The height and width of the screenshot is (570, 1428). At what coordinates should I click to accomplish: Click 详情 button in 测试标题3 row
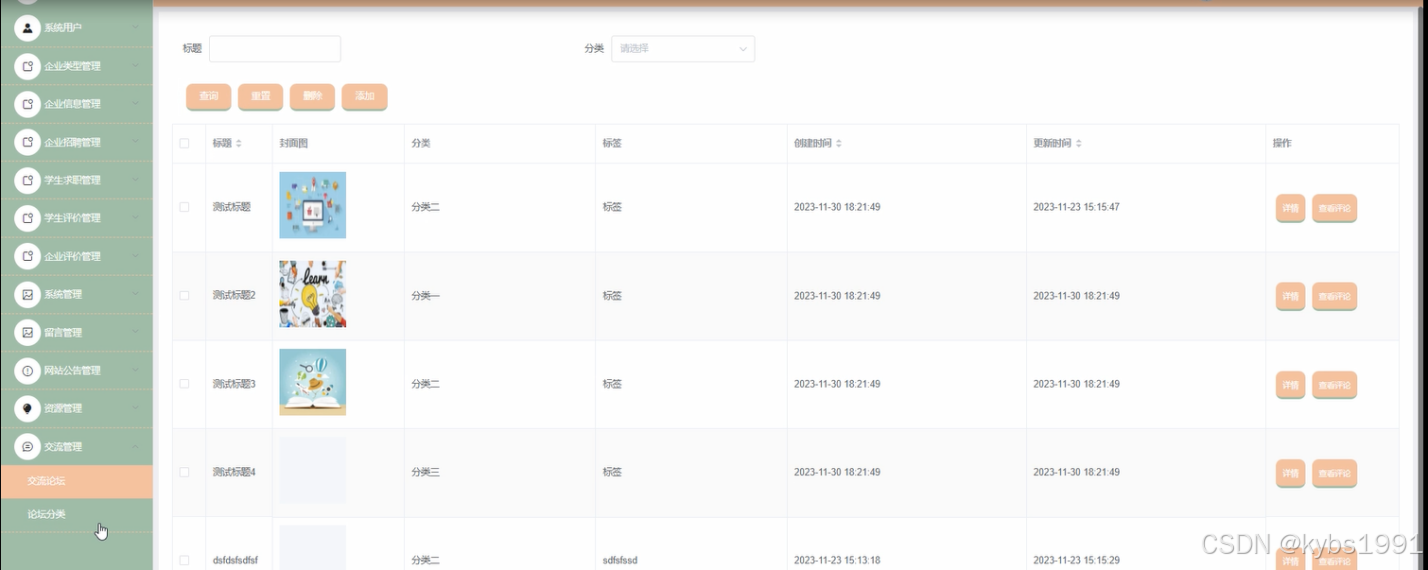click(1290, 385)
